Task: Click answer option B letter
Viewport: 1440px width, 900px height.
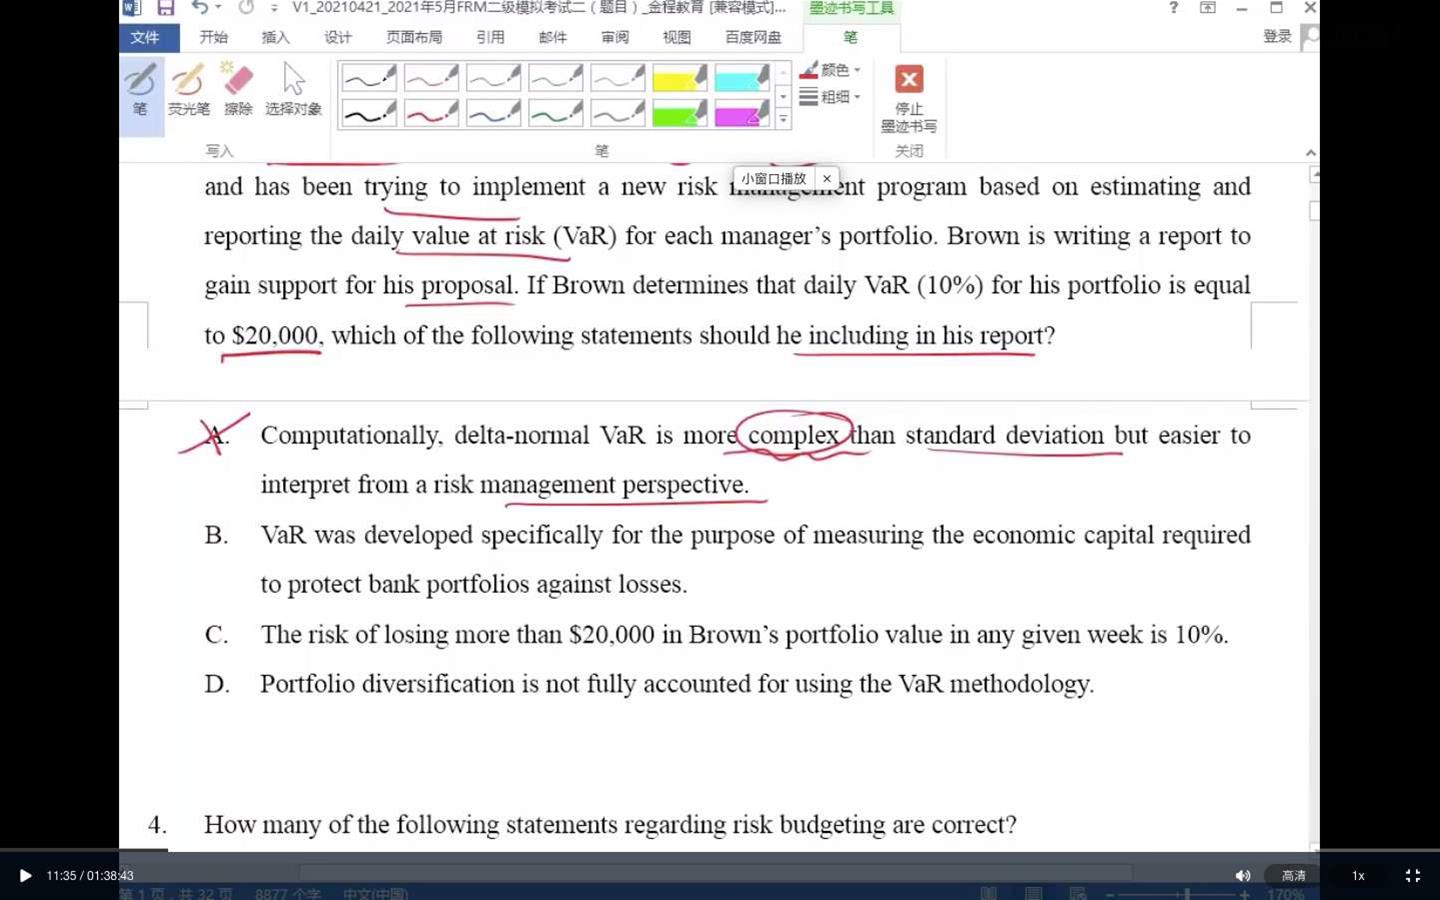Action: click(216, 535)
